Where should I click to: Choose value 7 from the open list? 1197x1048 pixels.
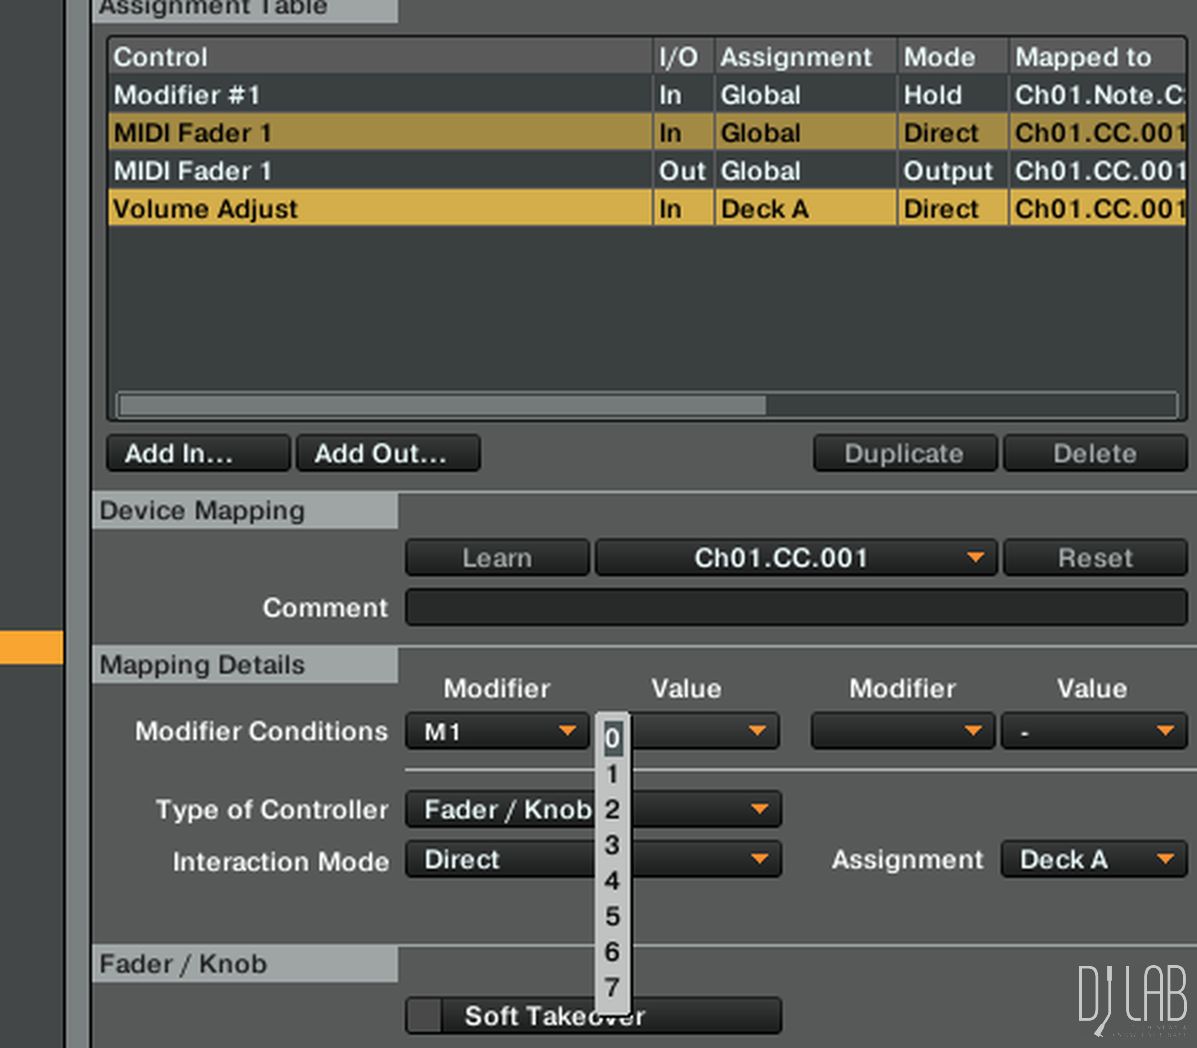coord(612,988)
